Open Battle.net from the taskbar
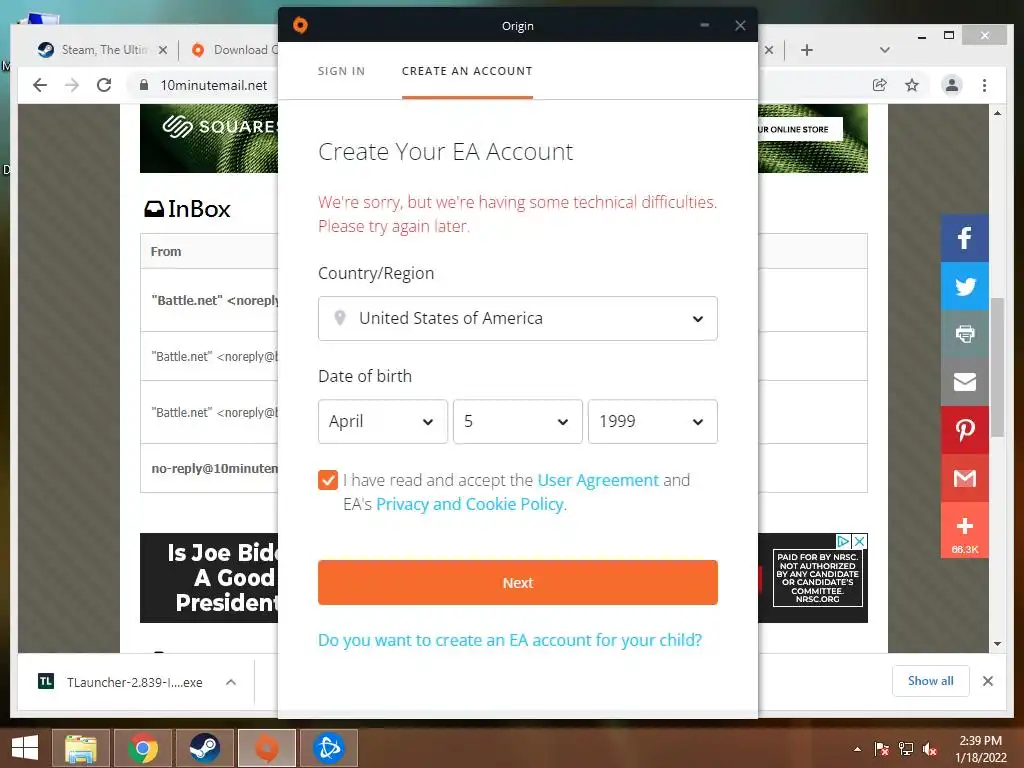Viewport: 1024px width, 768px height. [328, 748]
